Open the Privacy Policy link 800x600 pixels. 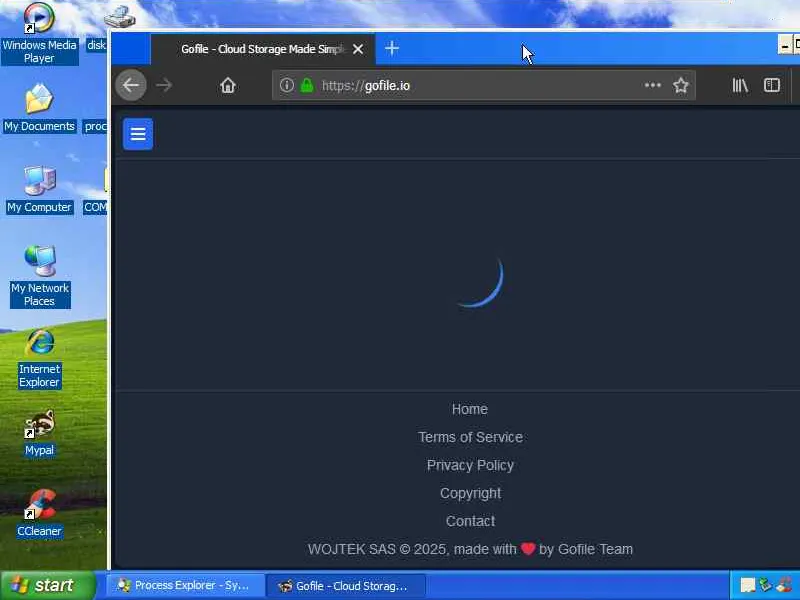[x=470, y=465]
